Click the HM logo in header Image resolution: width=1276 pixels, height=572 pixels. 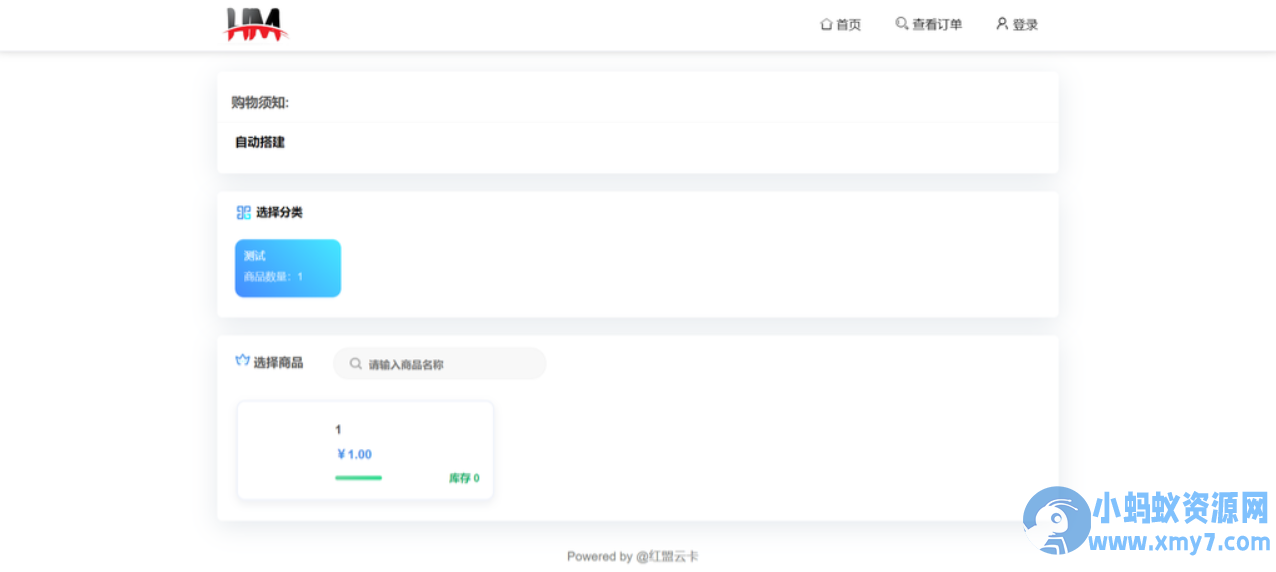point(256,24)
